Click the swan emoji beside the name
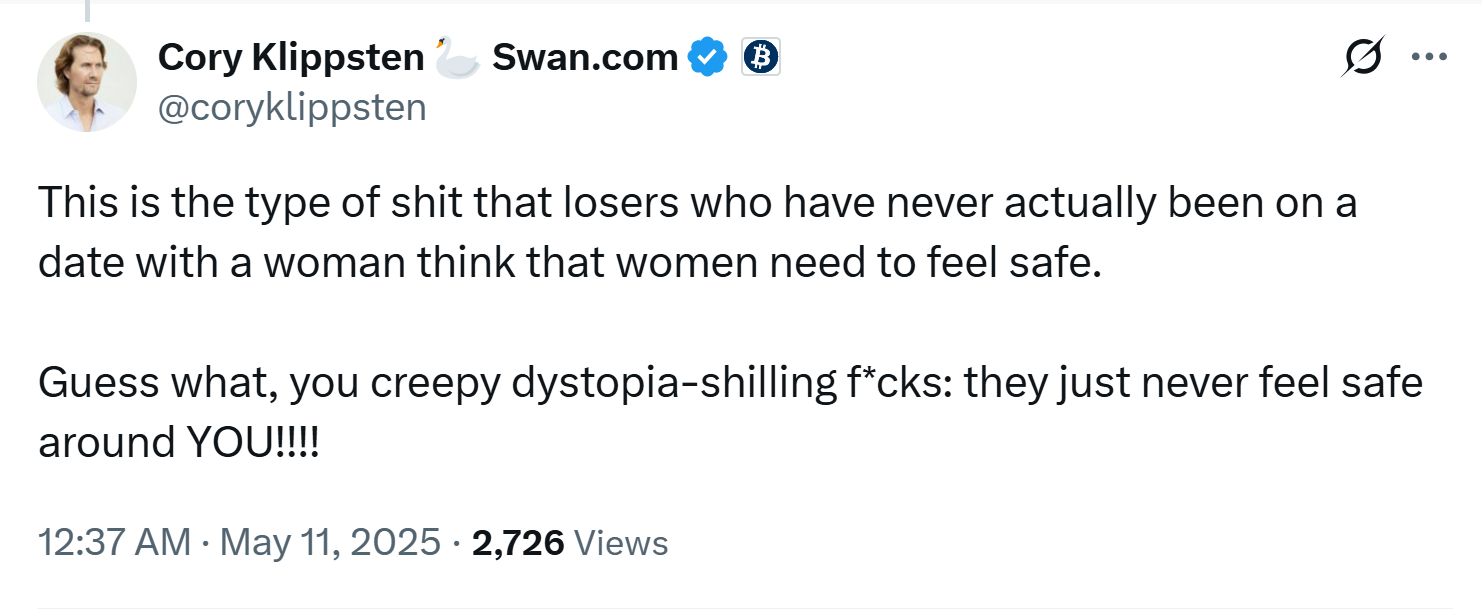Image resolution: width=1482 pixels, height=609 pixels. point(456,57)
